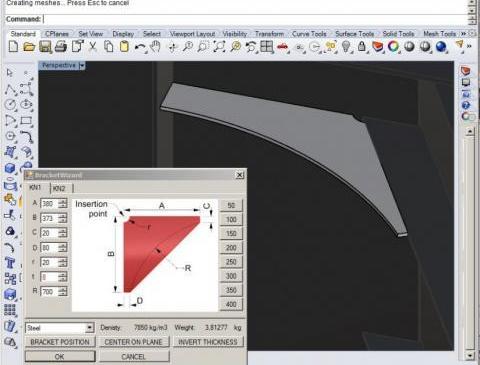This screenshot has height=365, width=480.
Task: Click stepper for A value 380
Action: coord(63,203)
